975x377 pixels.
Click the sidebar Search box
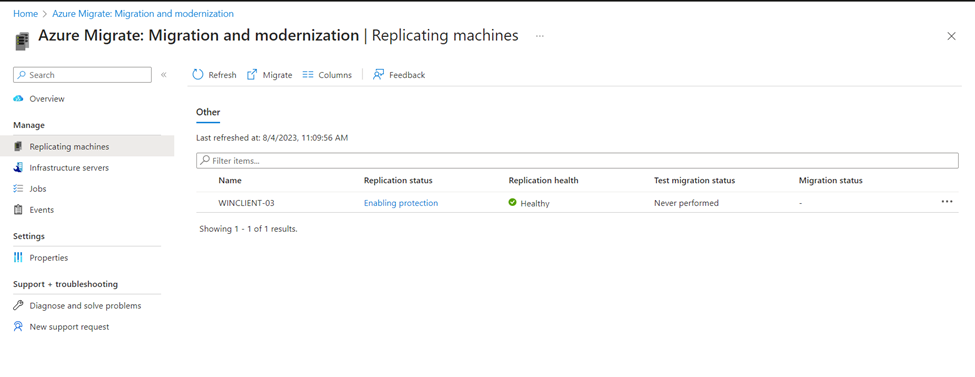(x=82, y=75)
